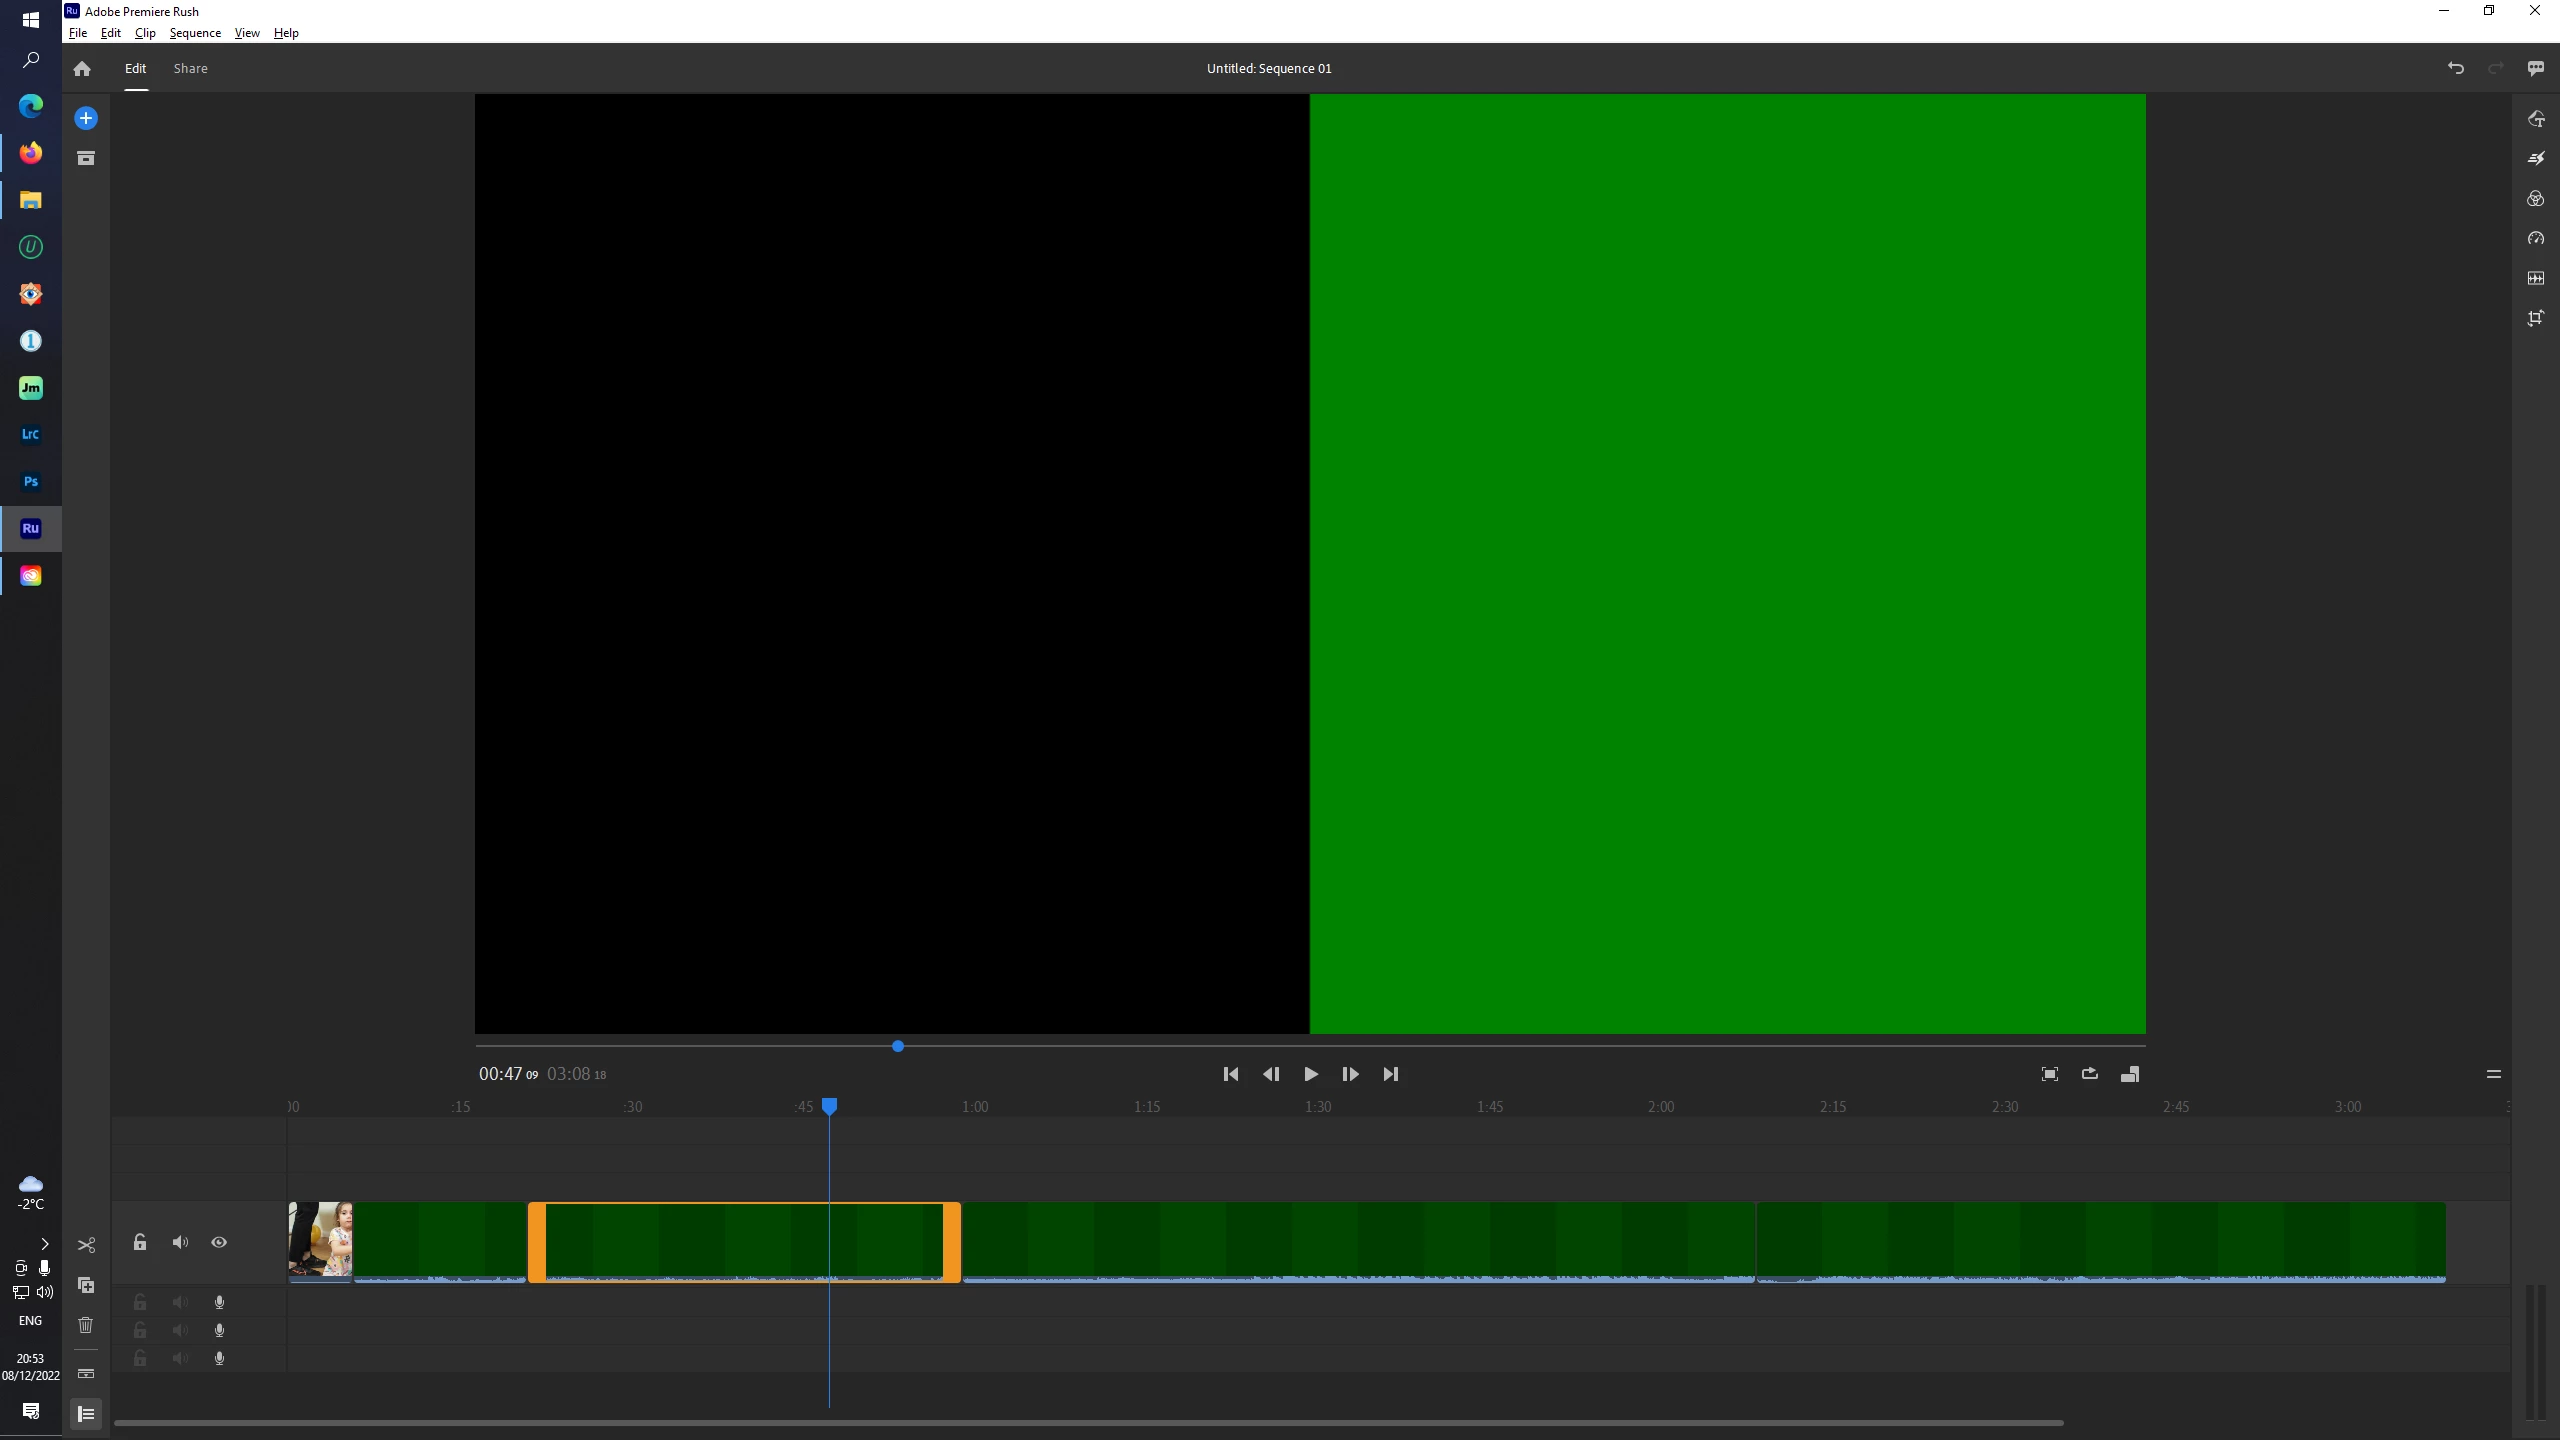This screenshot has width=2560, height=1440.
Task: Open the Transitions panel icon
Action: [x=2535, y=158]
